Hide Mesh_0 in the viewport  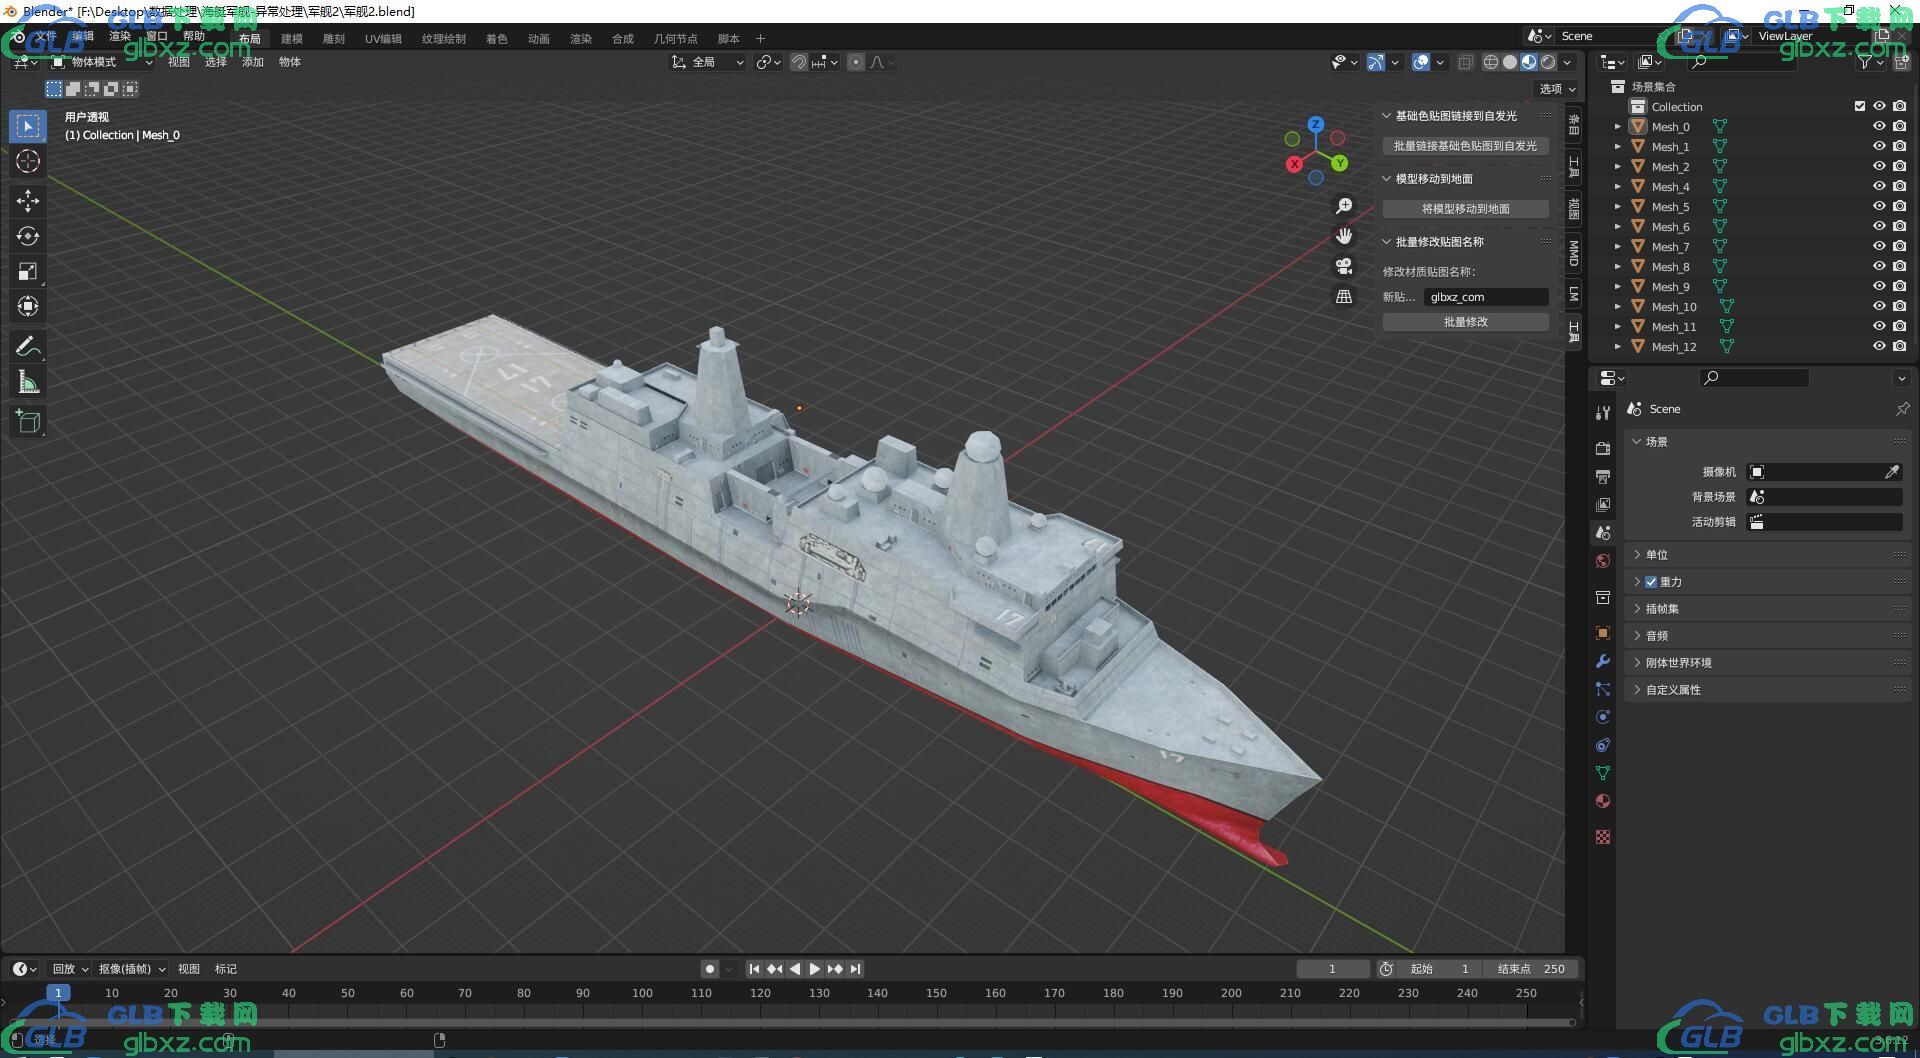(1879, 127)
